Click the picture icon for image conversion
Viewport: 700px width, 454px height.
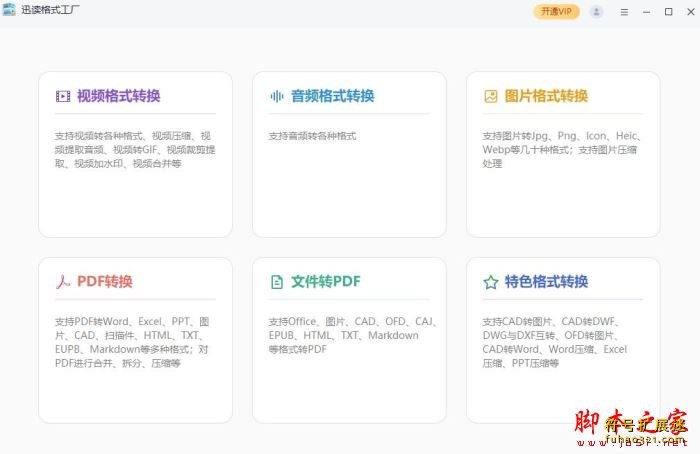491,96
